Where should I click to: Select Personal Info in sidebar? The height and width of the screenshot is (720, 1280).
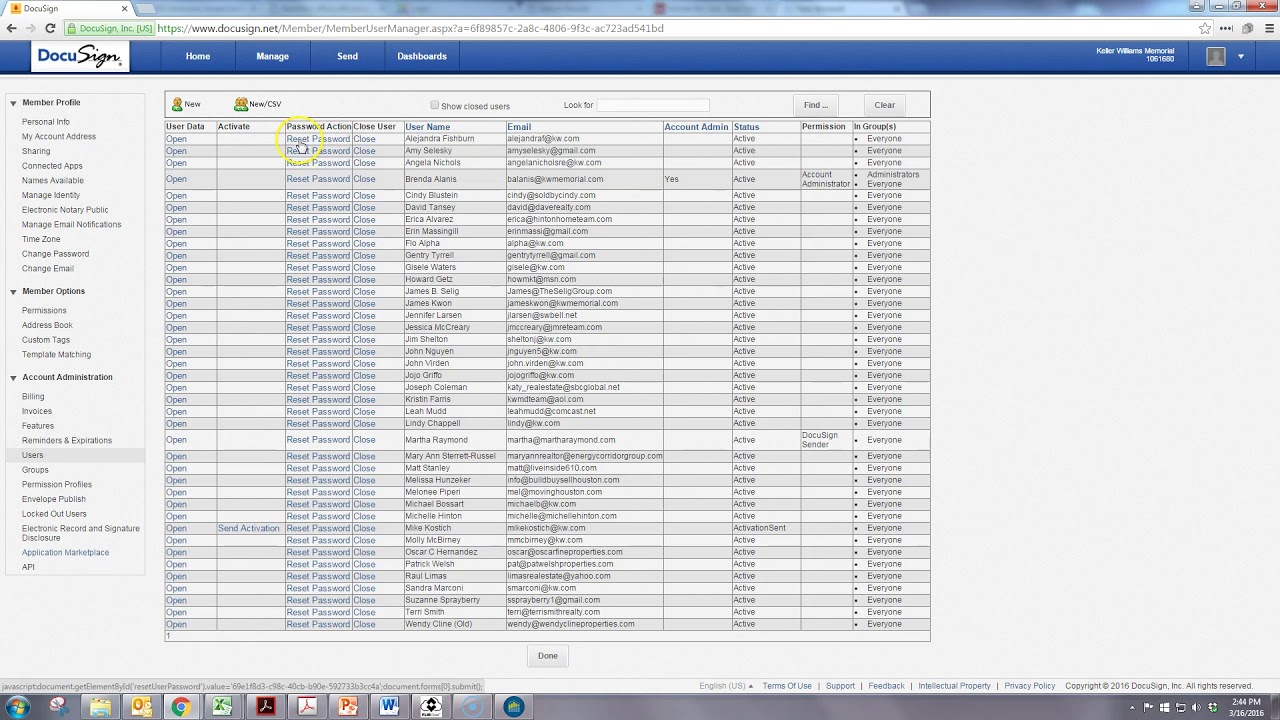pyautogui.click(x=46, y=122)
